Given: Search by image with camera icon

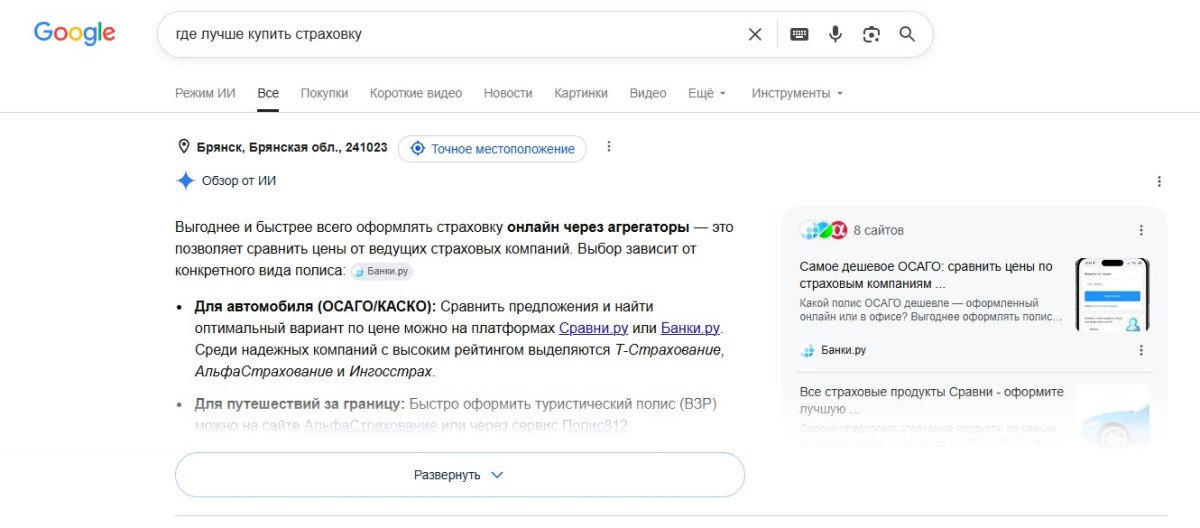Looking at the screenshot, I should (871, 34).
